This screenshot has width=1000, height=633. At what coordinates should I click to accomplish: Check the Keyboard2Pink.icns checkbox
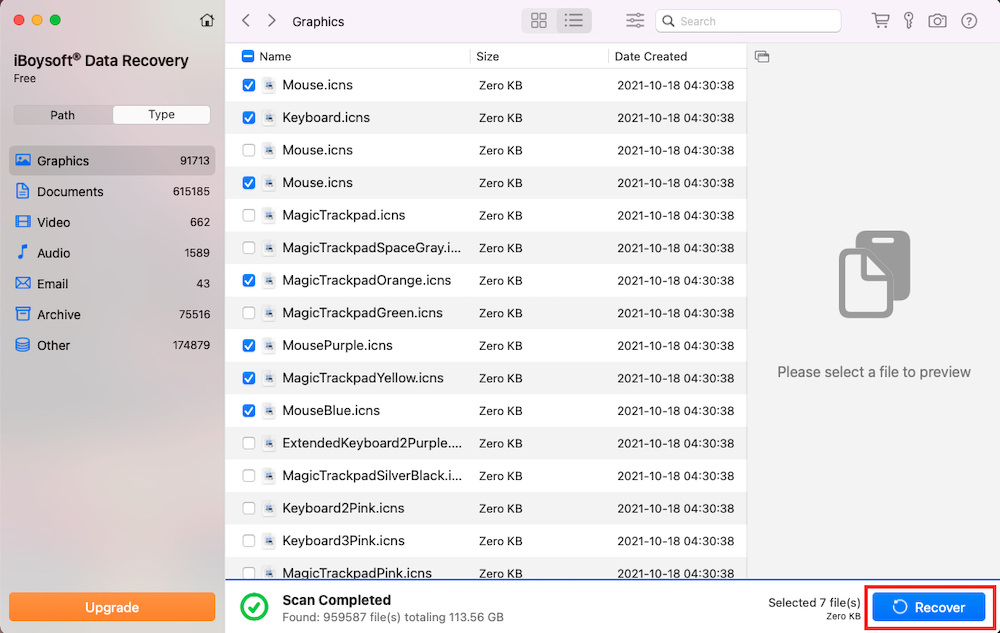coord(249,508)
